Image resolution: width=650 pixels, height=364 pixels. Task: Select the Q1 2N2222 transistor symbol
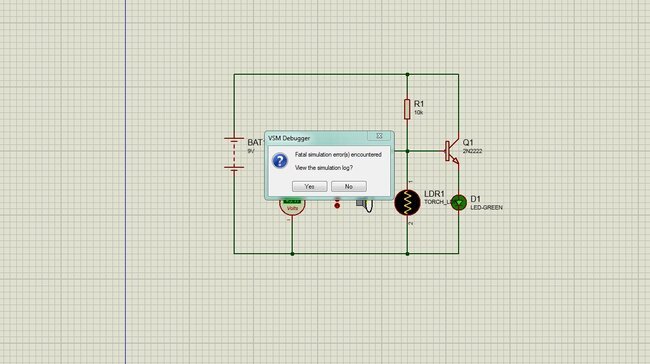click(452, 151)
